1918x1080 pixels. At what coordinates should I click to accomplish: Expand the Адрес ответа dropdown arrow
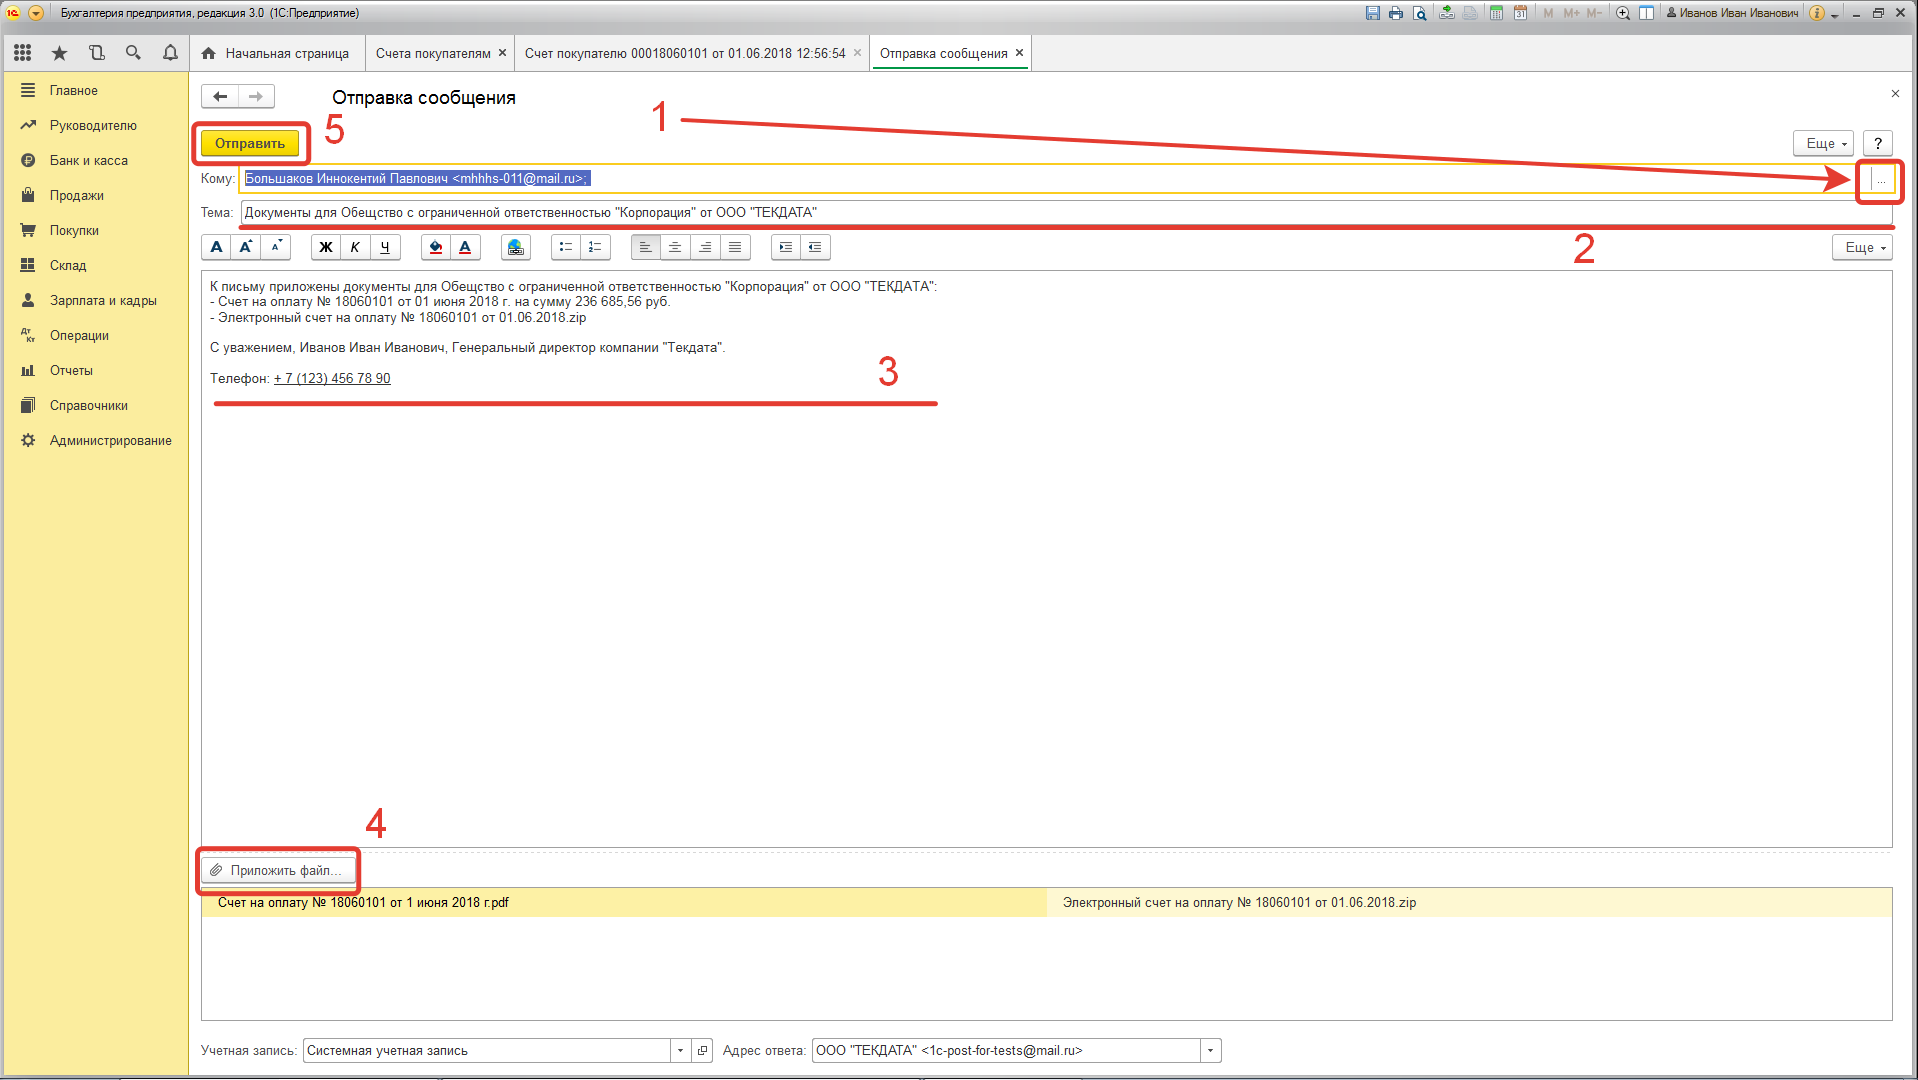click(1210, 1050)
